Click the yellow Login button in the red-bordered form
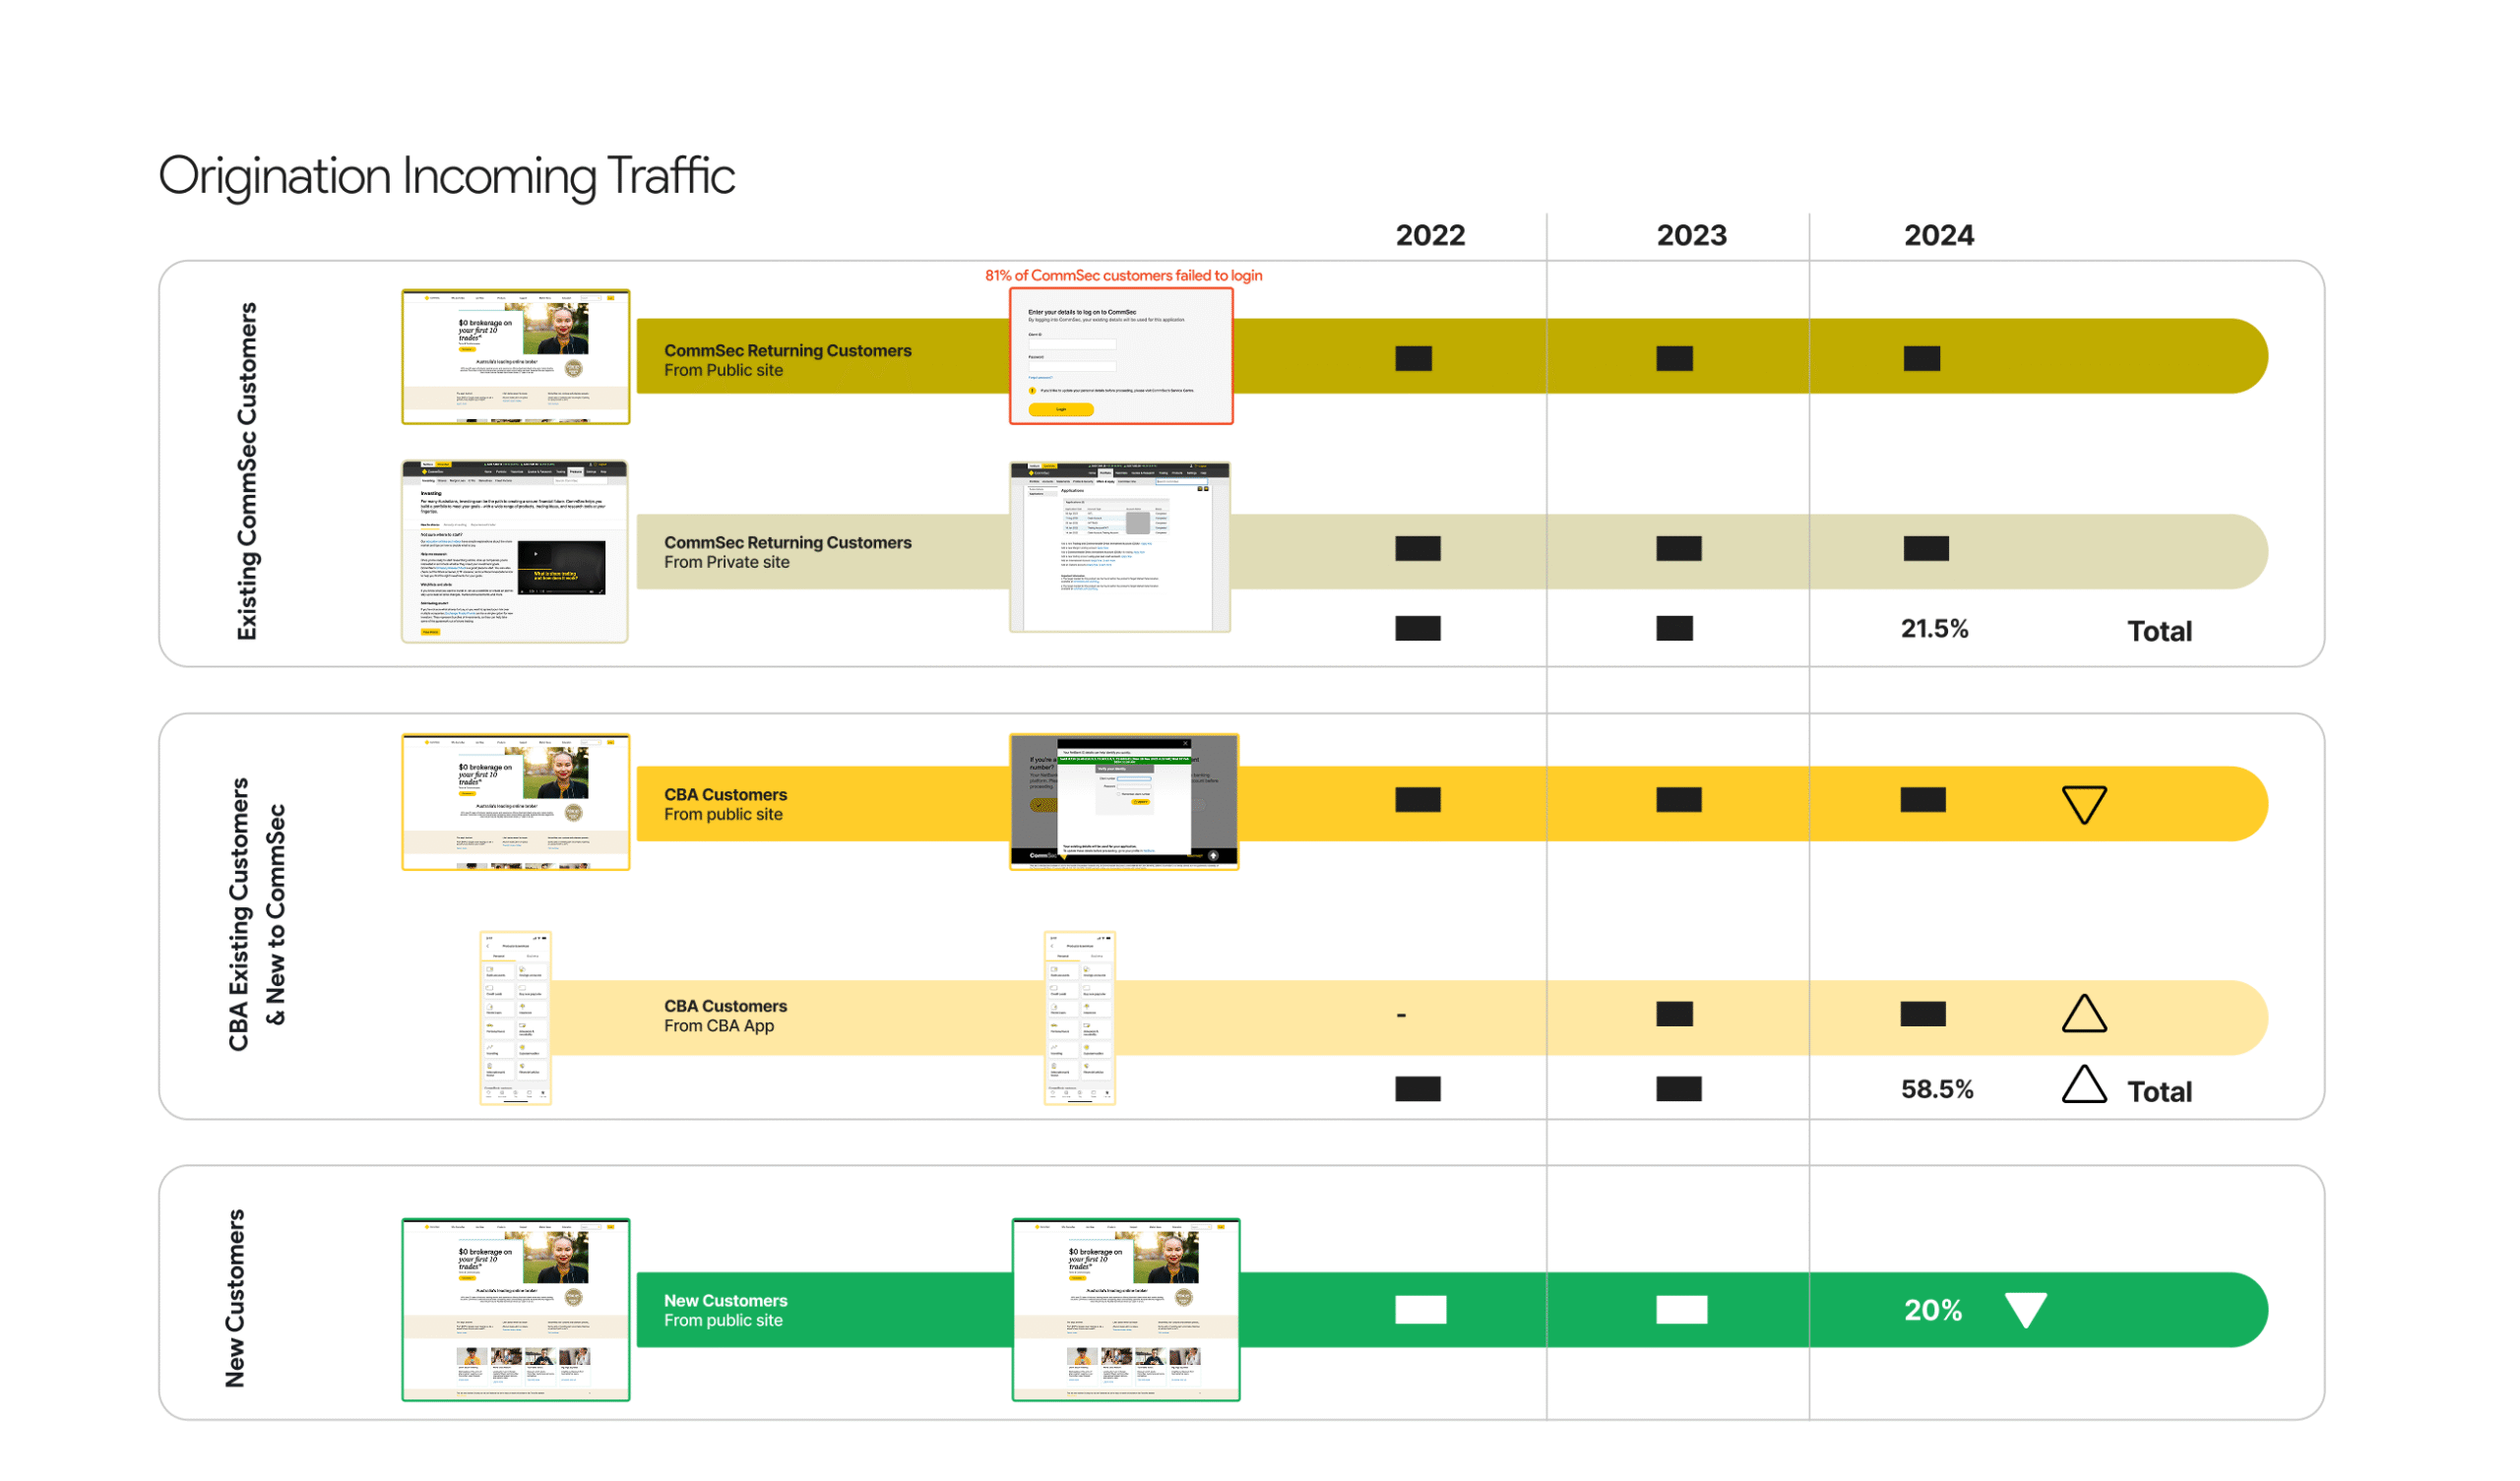Screen dimensions: 2520x1481 point(1061,409)
